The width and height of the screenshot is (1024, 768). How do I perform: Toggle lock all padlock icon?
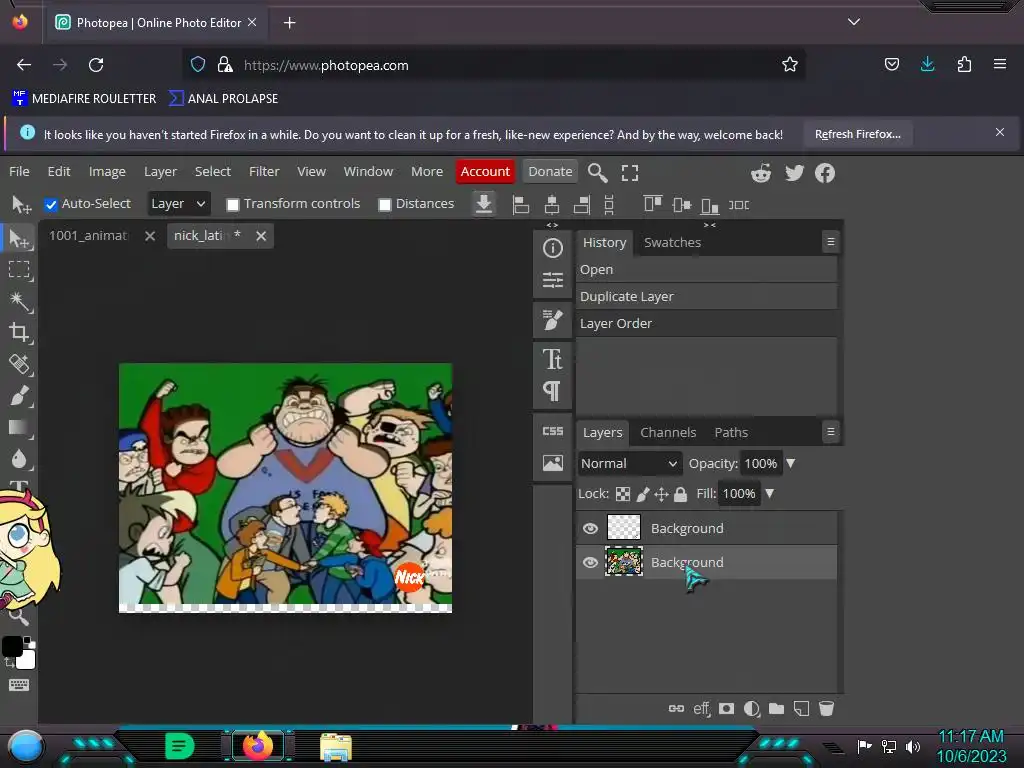pyautogui.click(x=680, y=494)
